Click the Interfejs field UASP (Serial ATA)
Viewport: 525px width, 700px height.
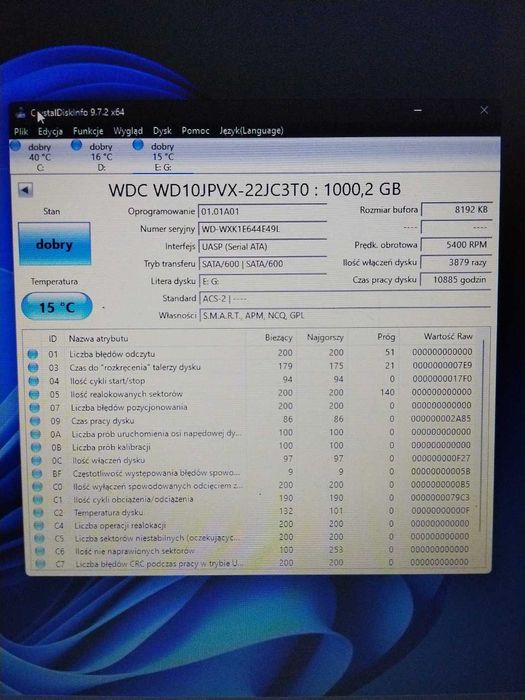[x=262, y=246]
